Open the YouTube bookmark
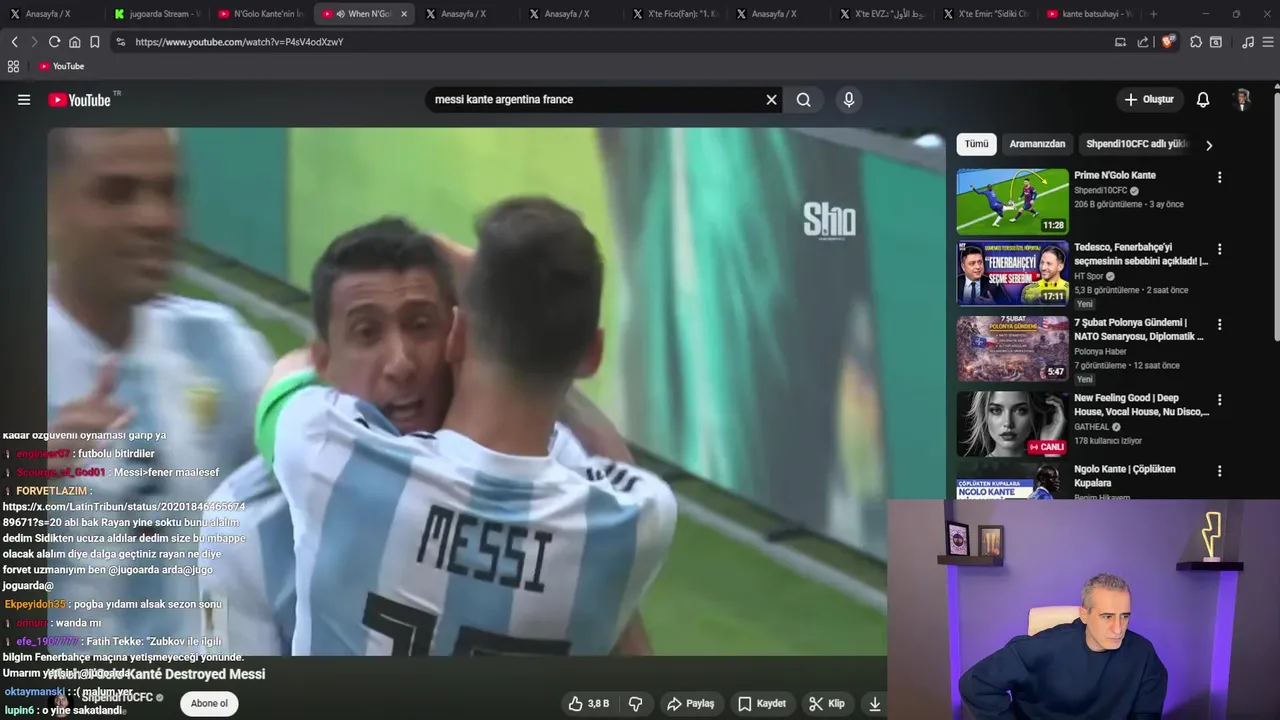 (62, 66)
